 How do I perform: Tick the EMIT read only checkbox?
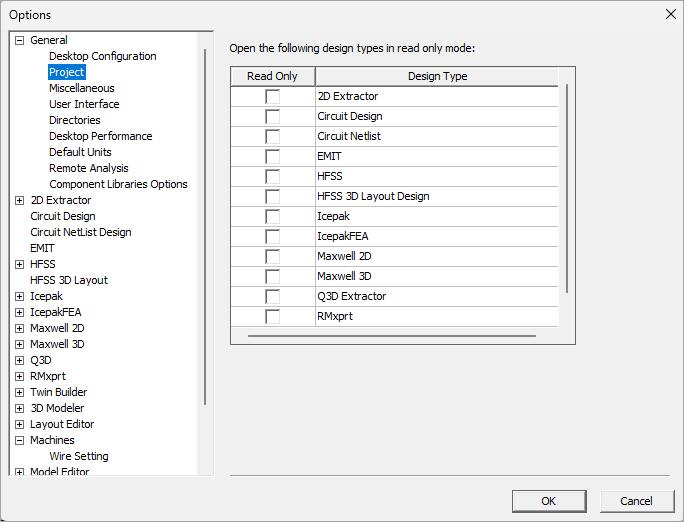pyautogui.click(x=273, y=157)
